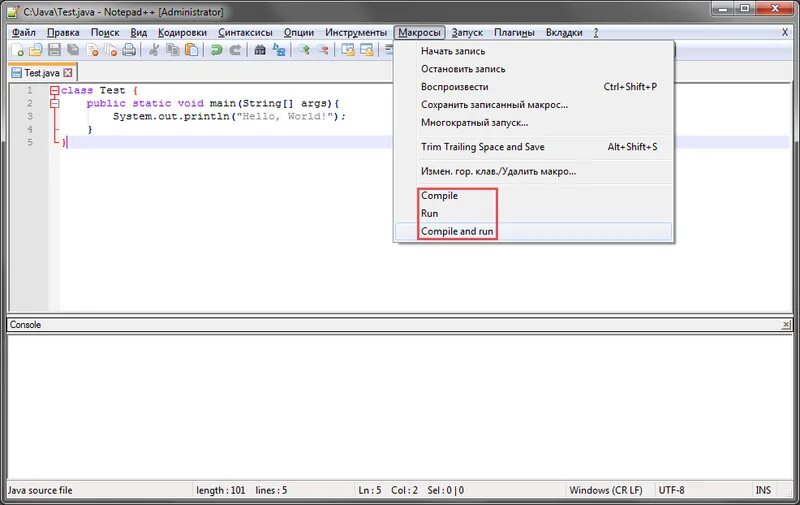Toggle the INS insert mode indicator
The width and height of the screenshot is (800, 505).
pos(763,491)
